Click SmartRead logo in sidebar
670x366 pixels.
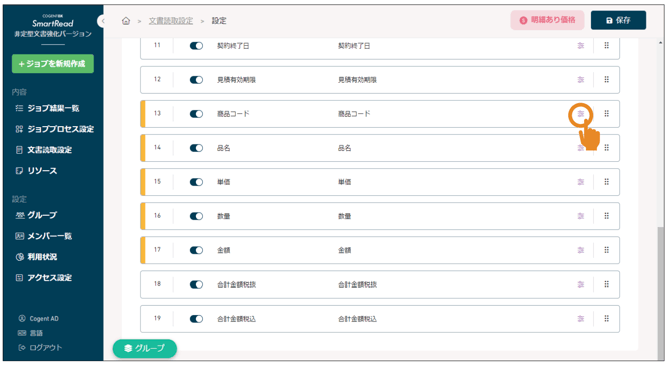pos(53,23)
